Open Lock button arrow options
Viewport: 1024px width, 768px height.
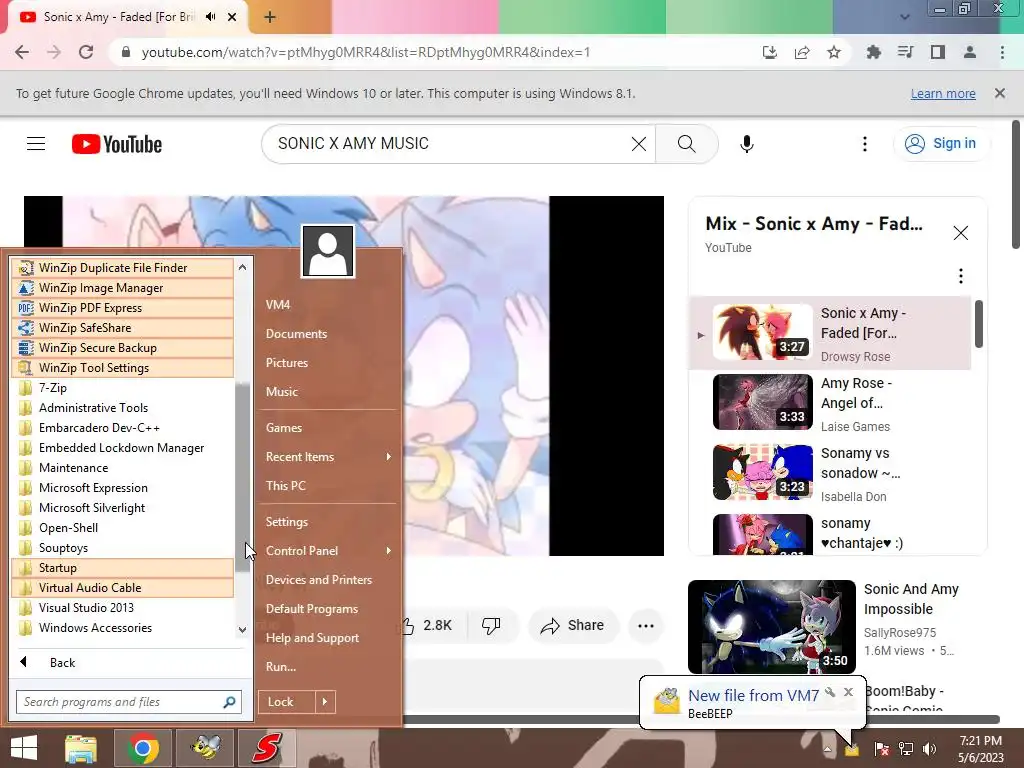click(325, 702)
